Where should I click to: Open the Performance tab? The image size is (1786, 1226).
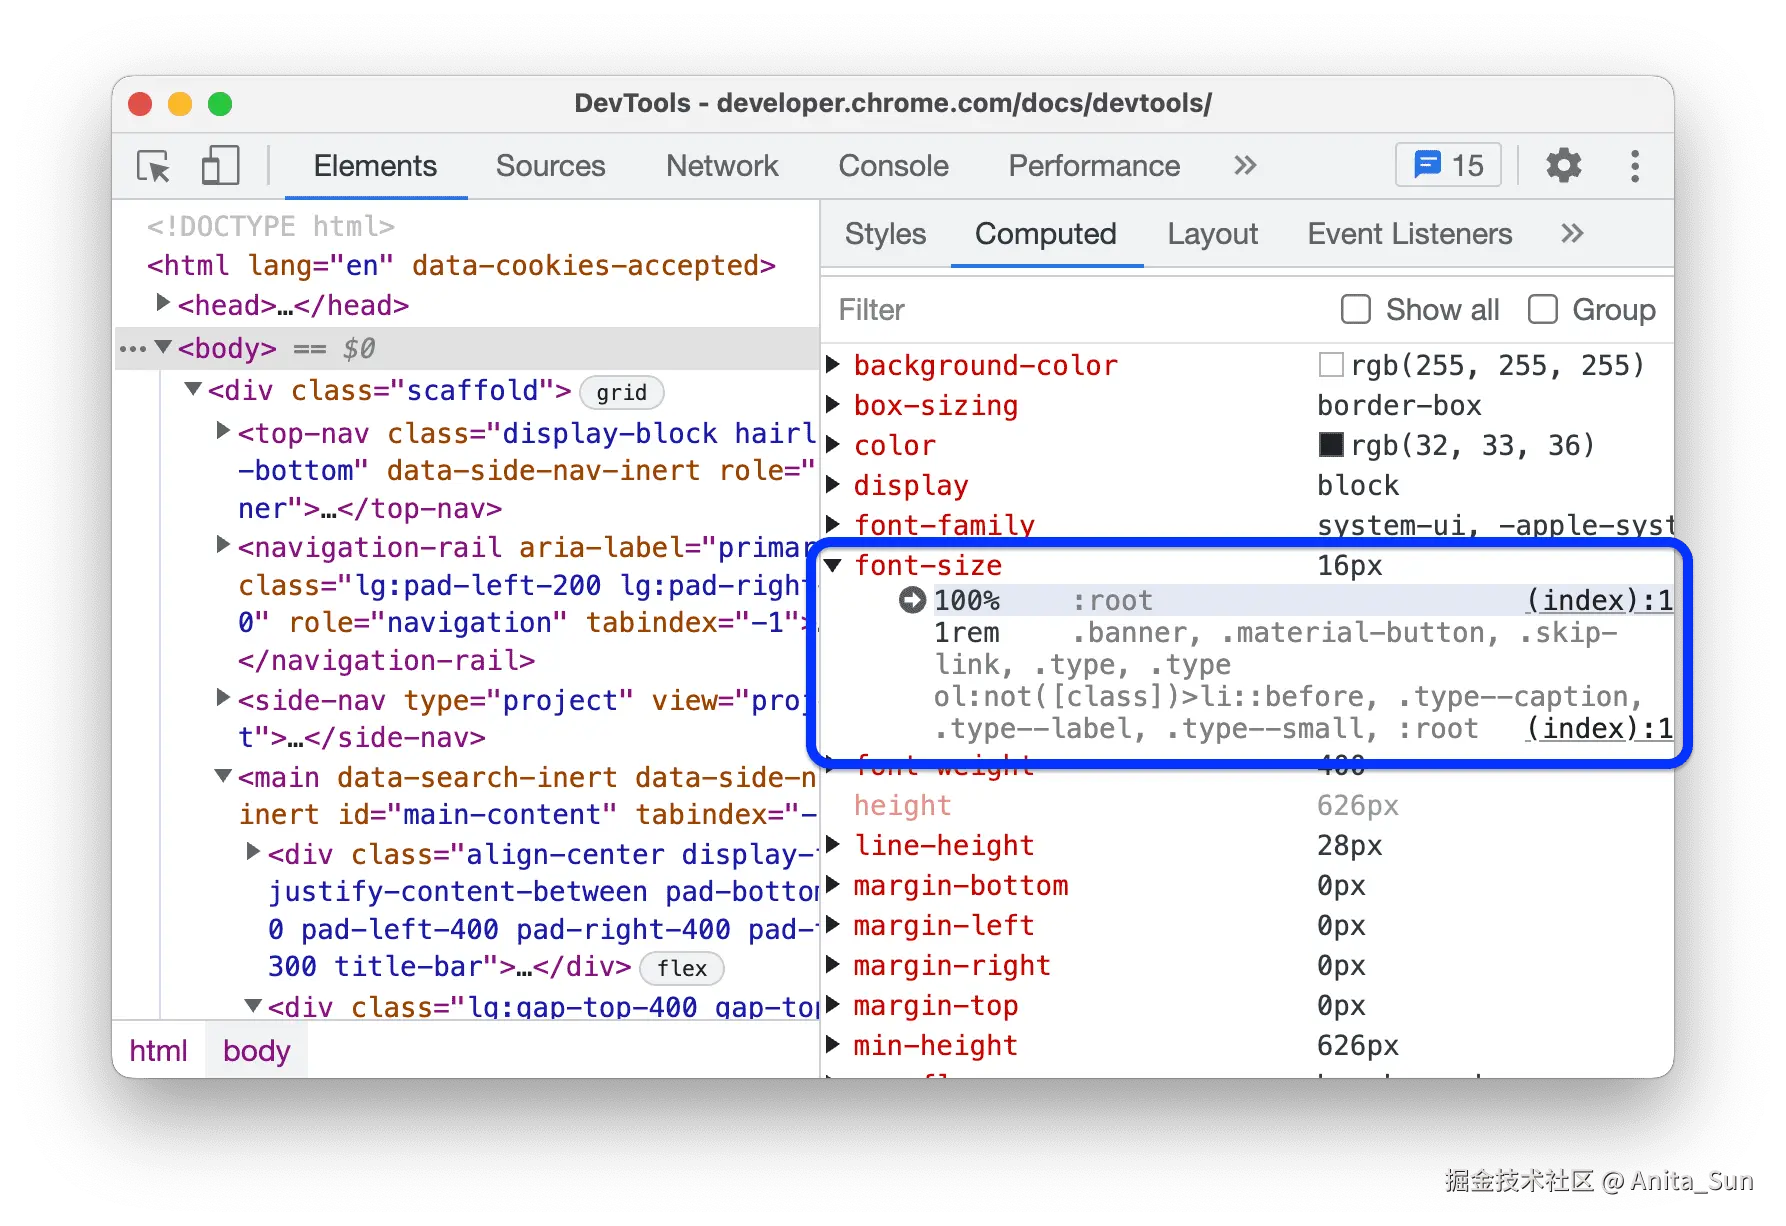pos(1094,166)
